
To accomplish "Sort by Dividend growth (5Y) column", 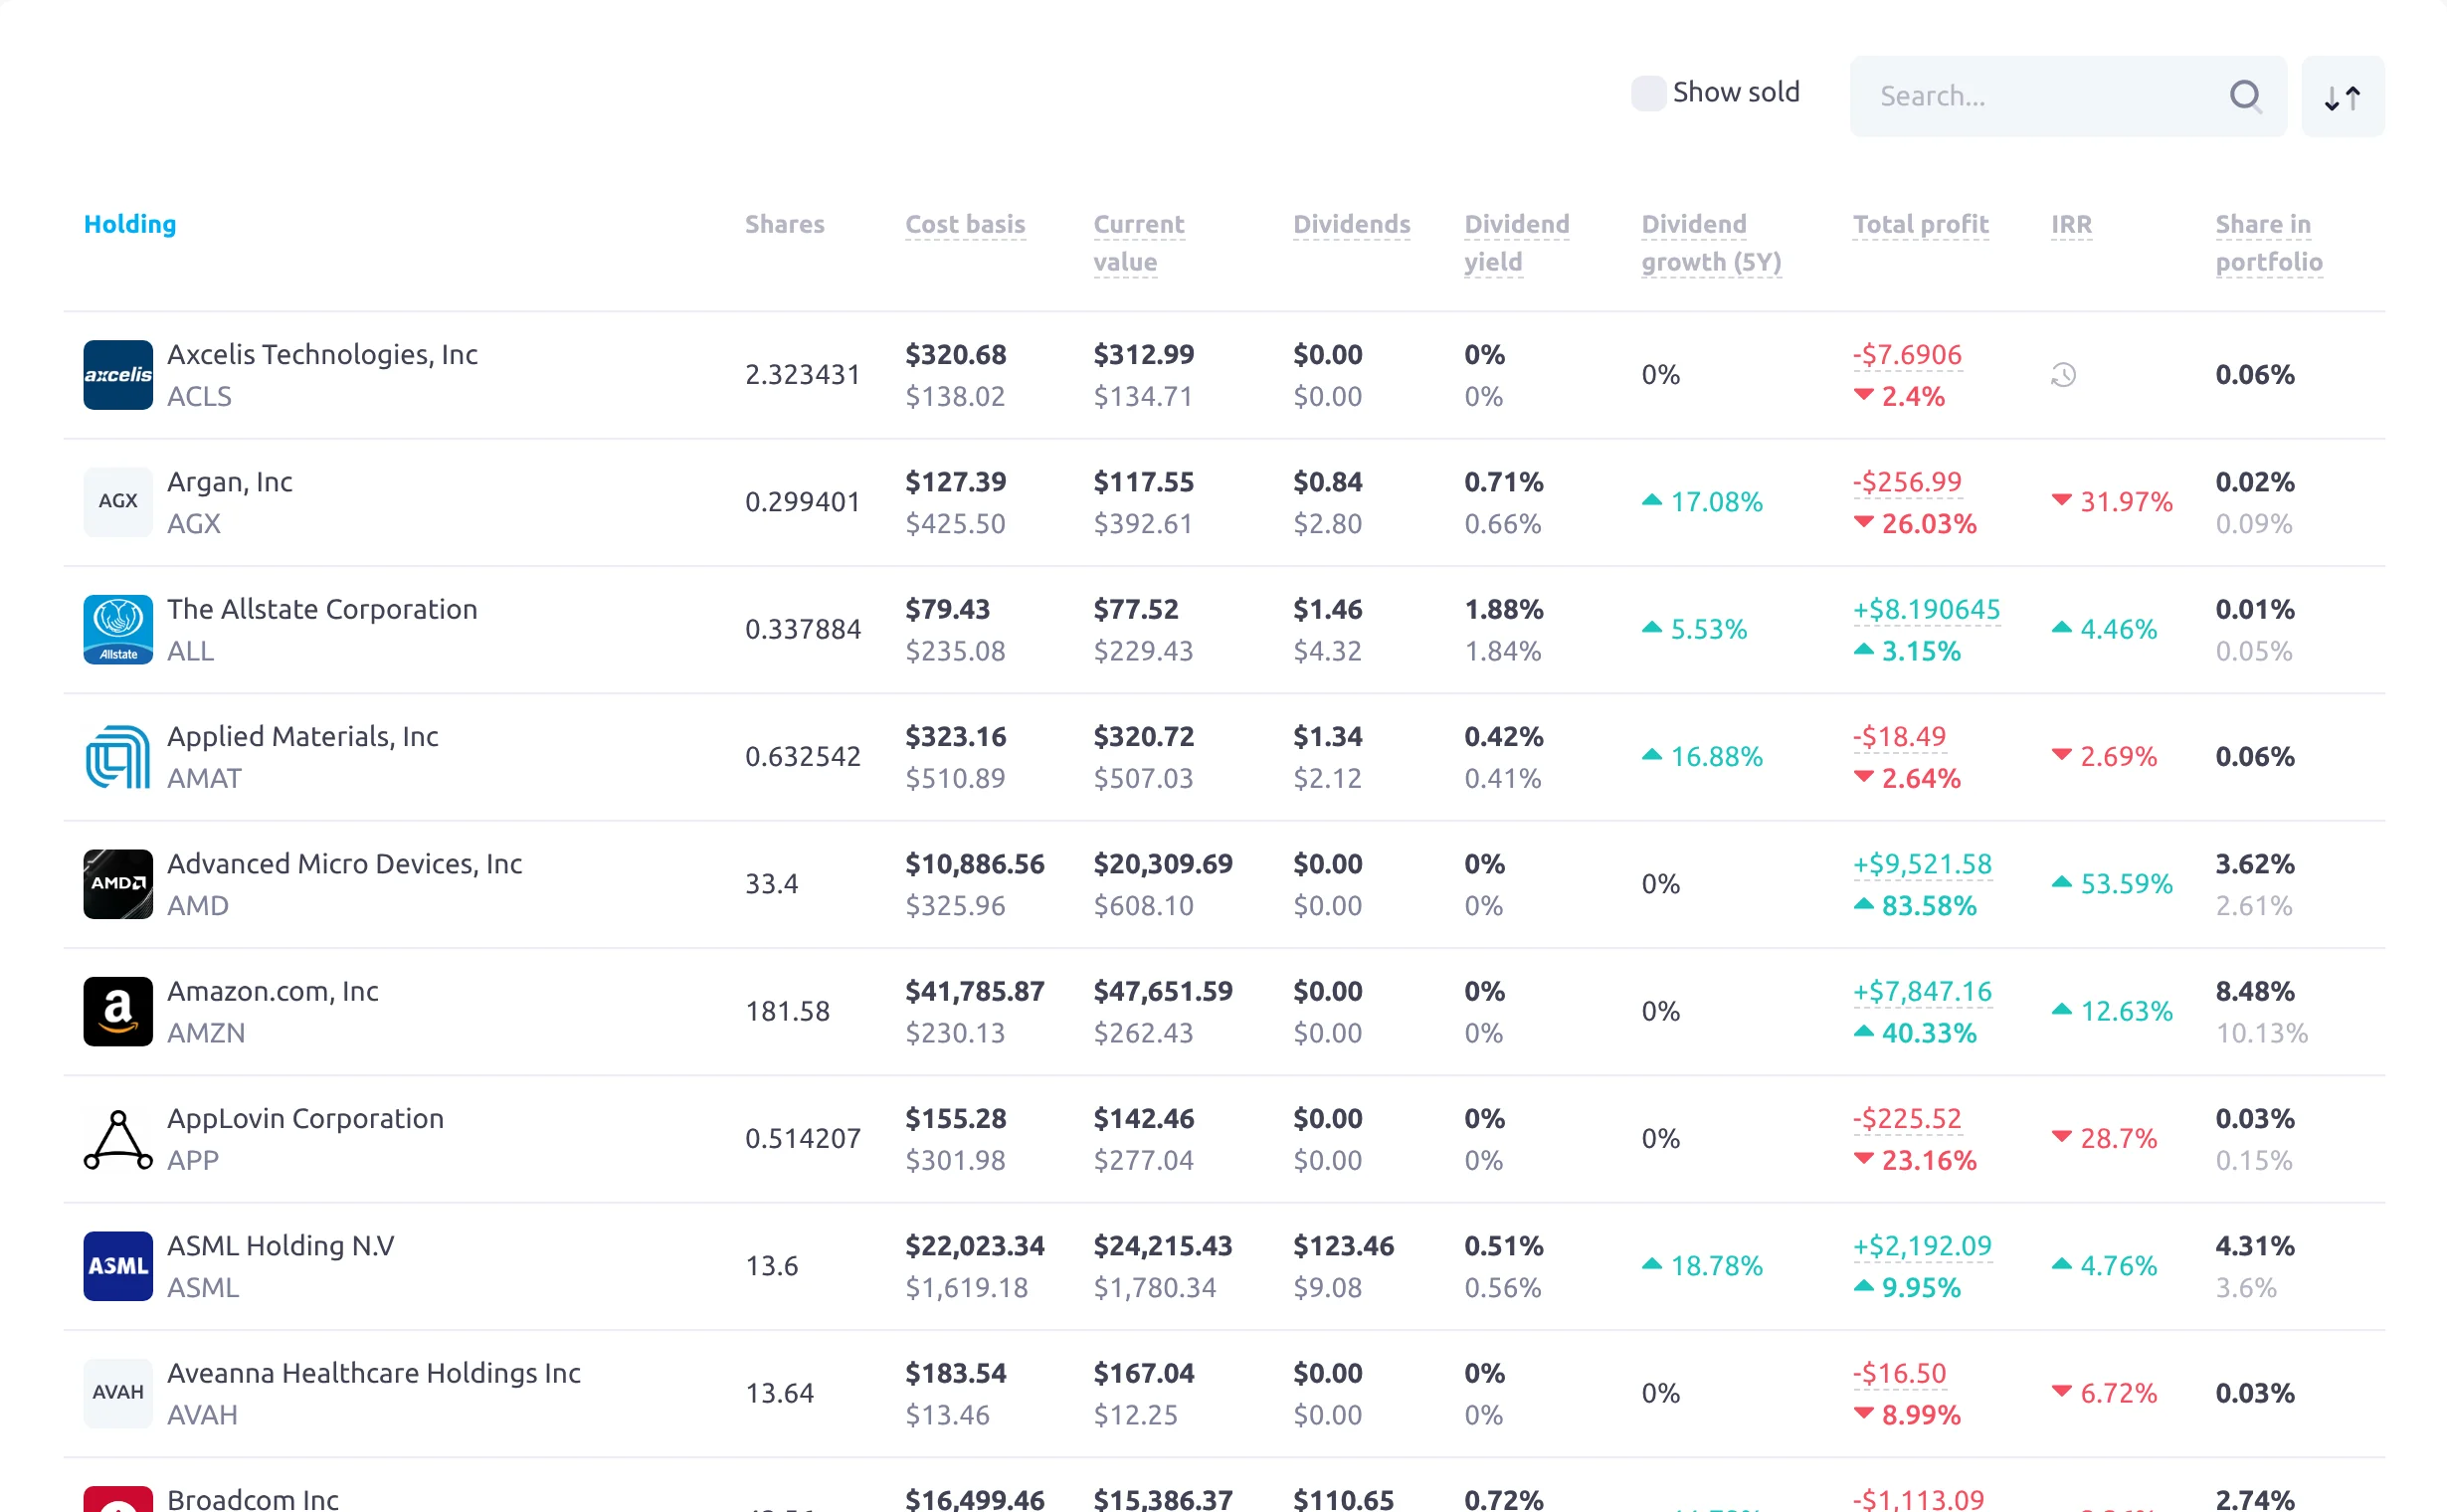I will point(1711,243).
